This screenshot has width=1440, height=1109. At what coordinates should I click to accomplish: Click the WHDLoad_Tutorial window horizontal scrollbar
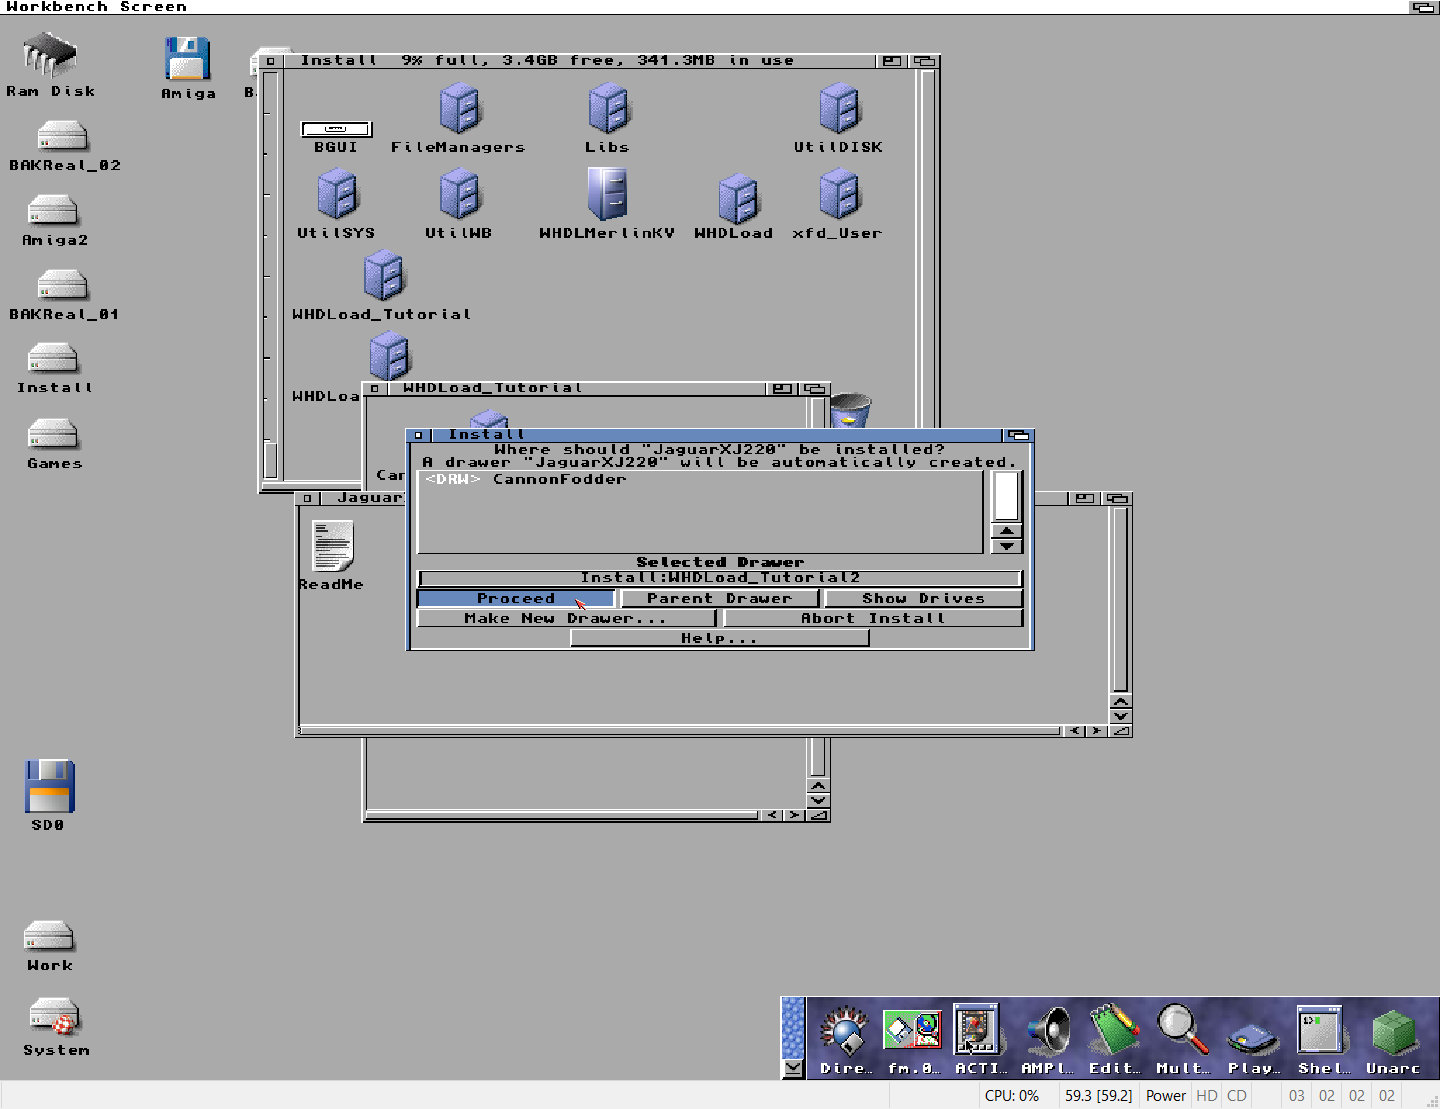[563, 816]
